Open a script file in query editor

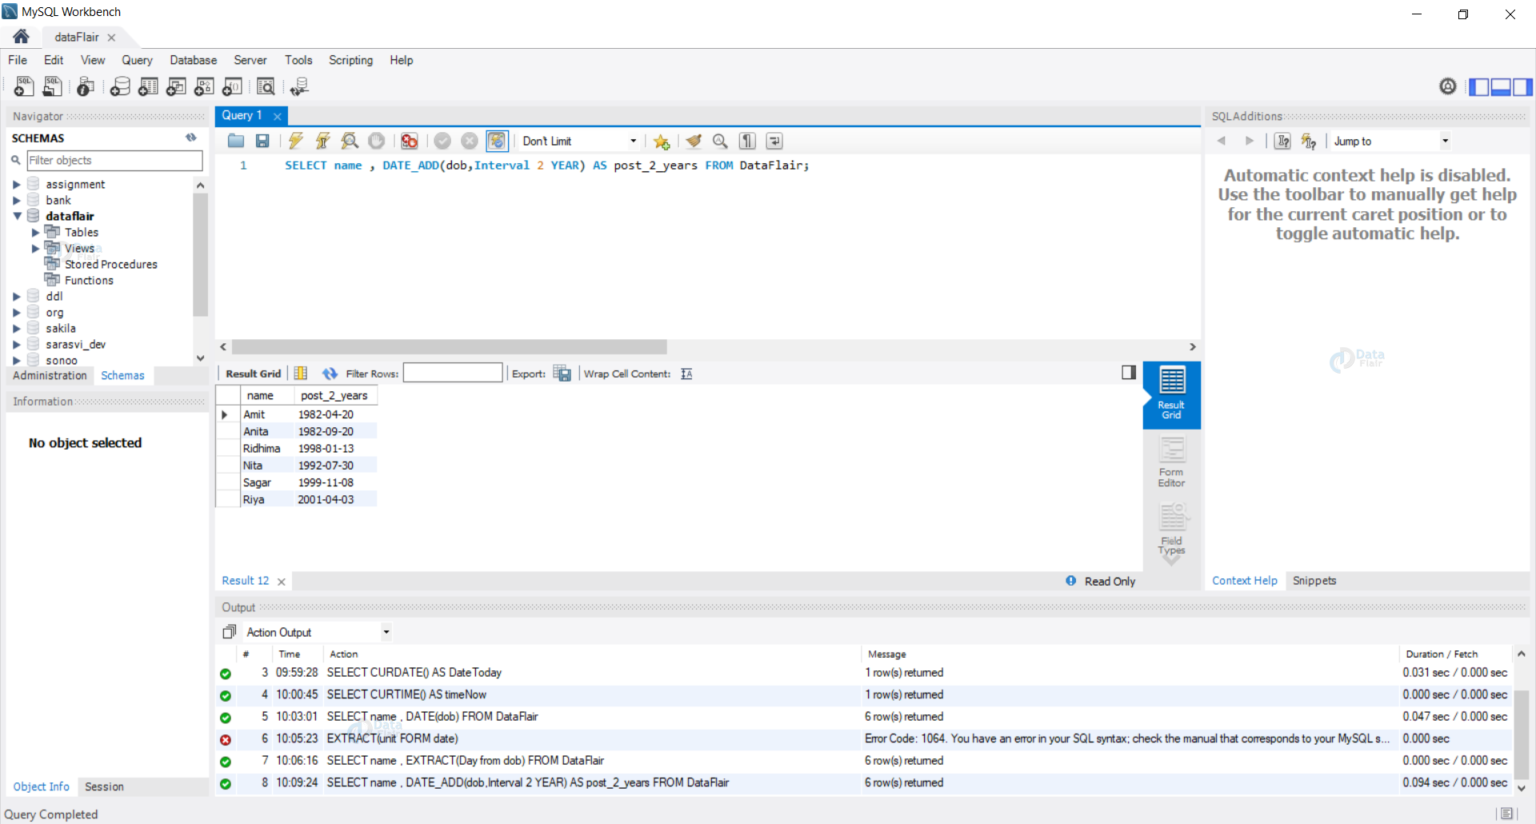pos(236,141)
